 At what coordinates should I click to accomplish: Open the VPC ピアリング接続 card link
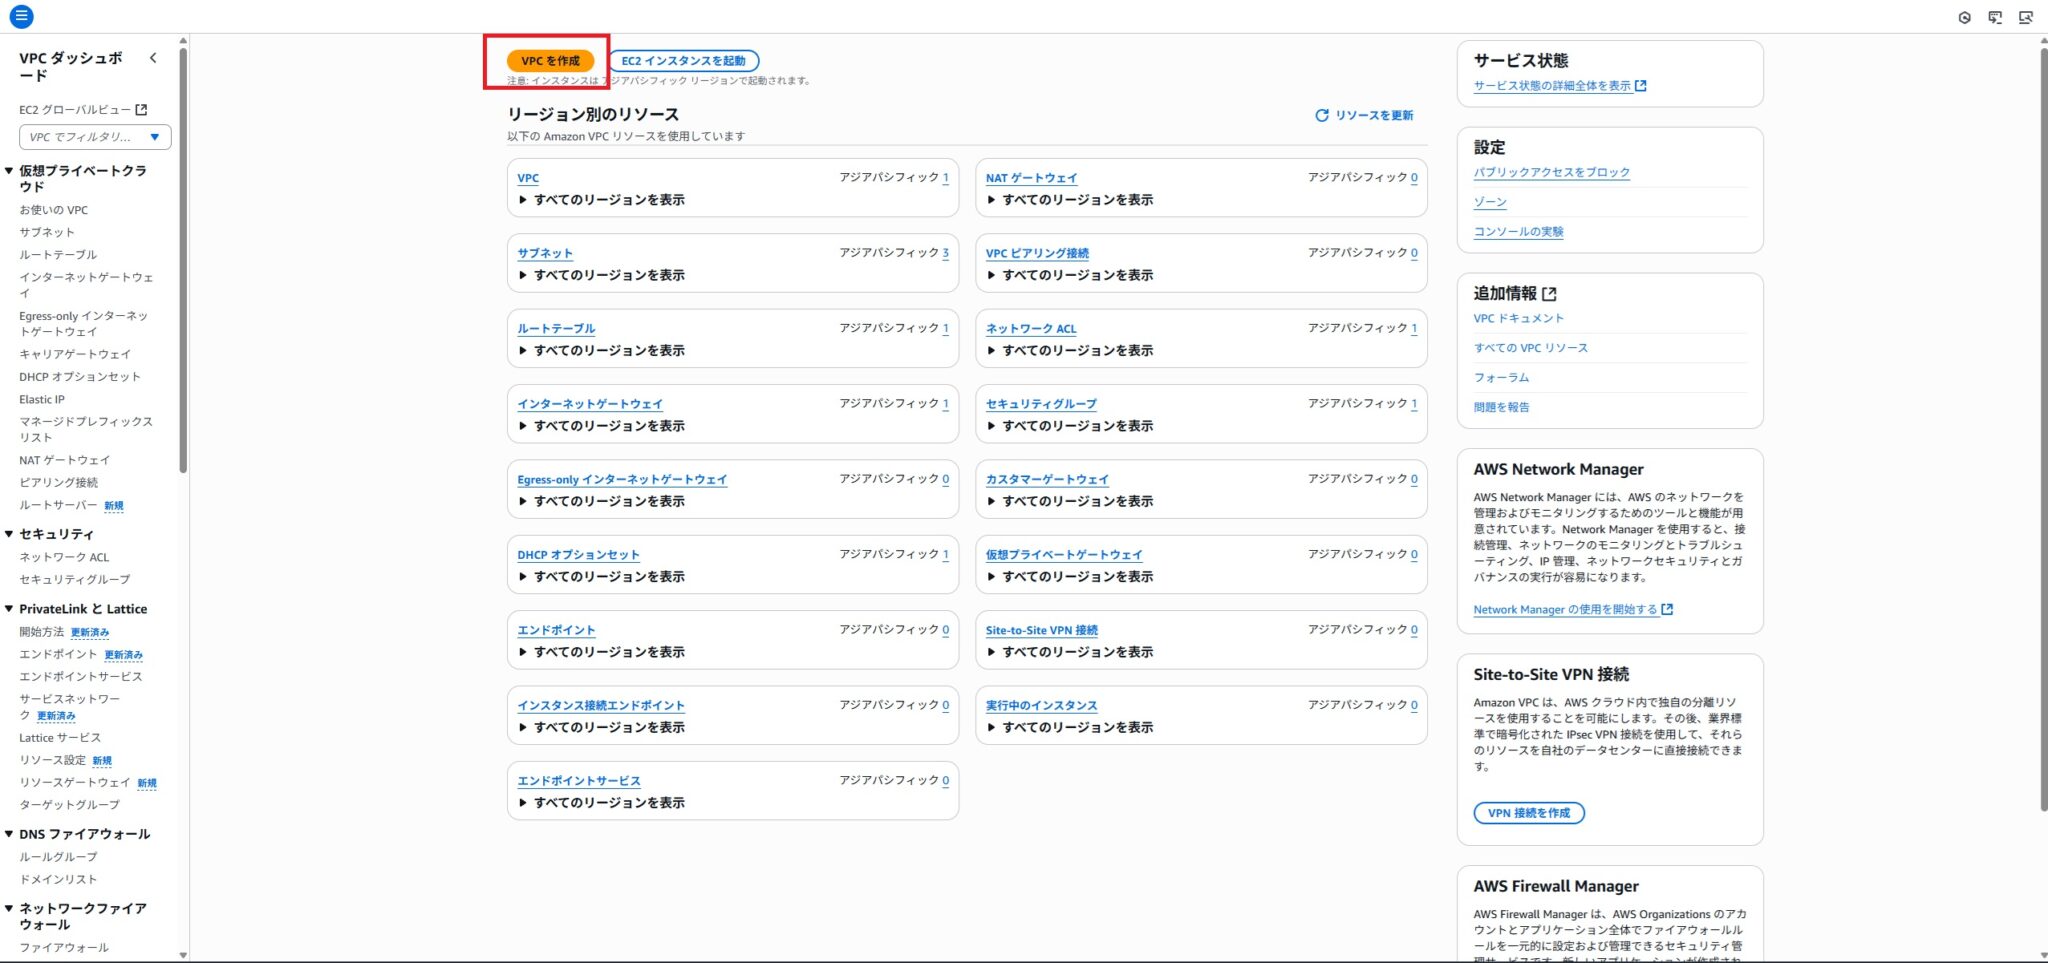[x=1037, y=254]
